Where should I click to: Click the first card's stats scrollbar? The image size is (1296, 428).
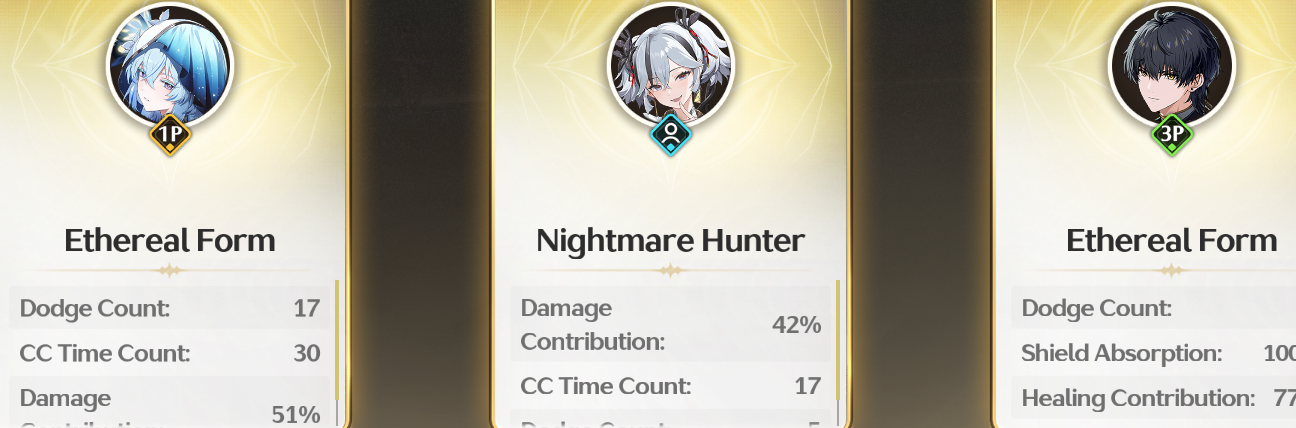click(x=337, y=353)
